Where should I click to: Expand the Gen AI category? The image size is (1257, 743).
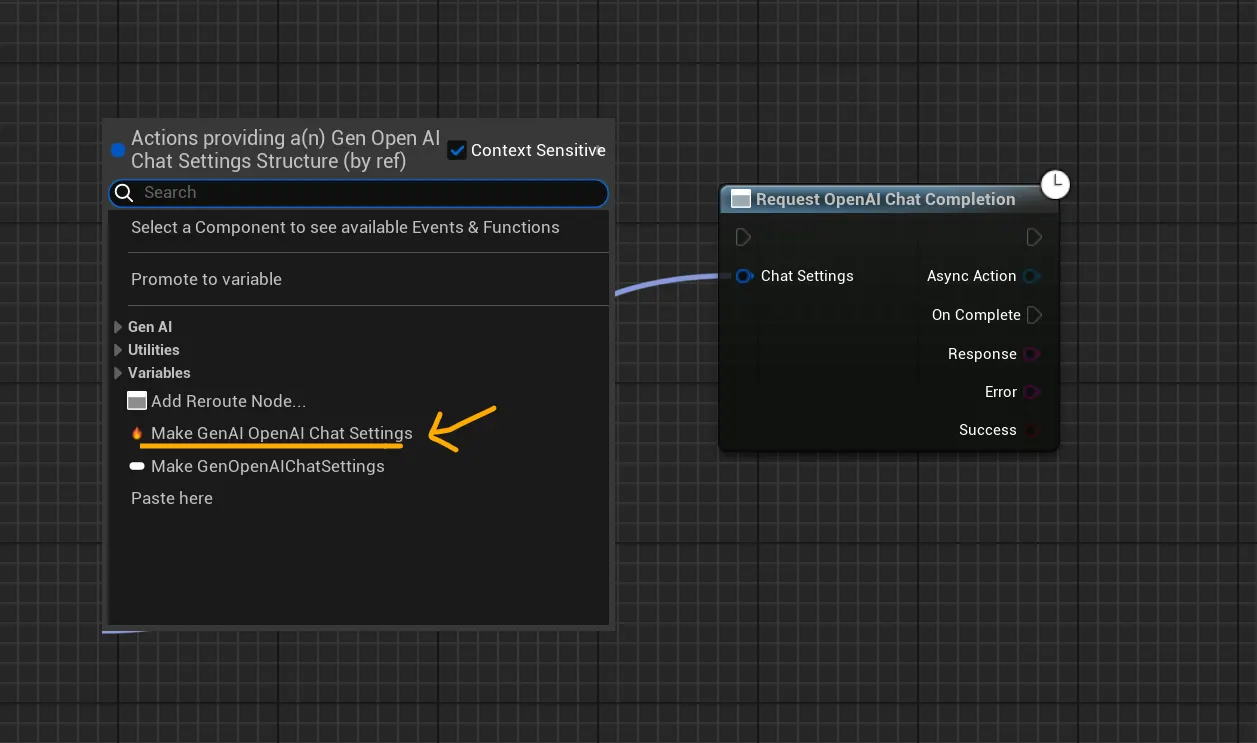coord(118,326)
